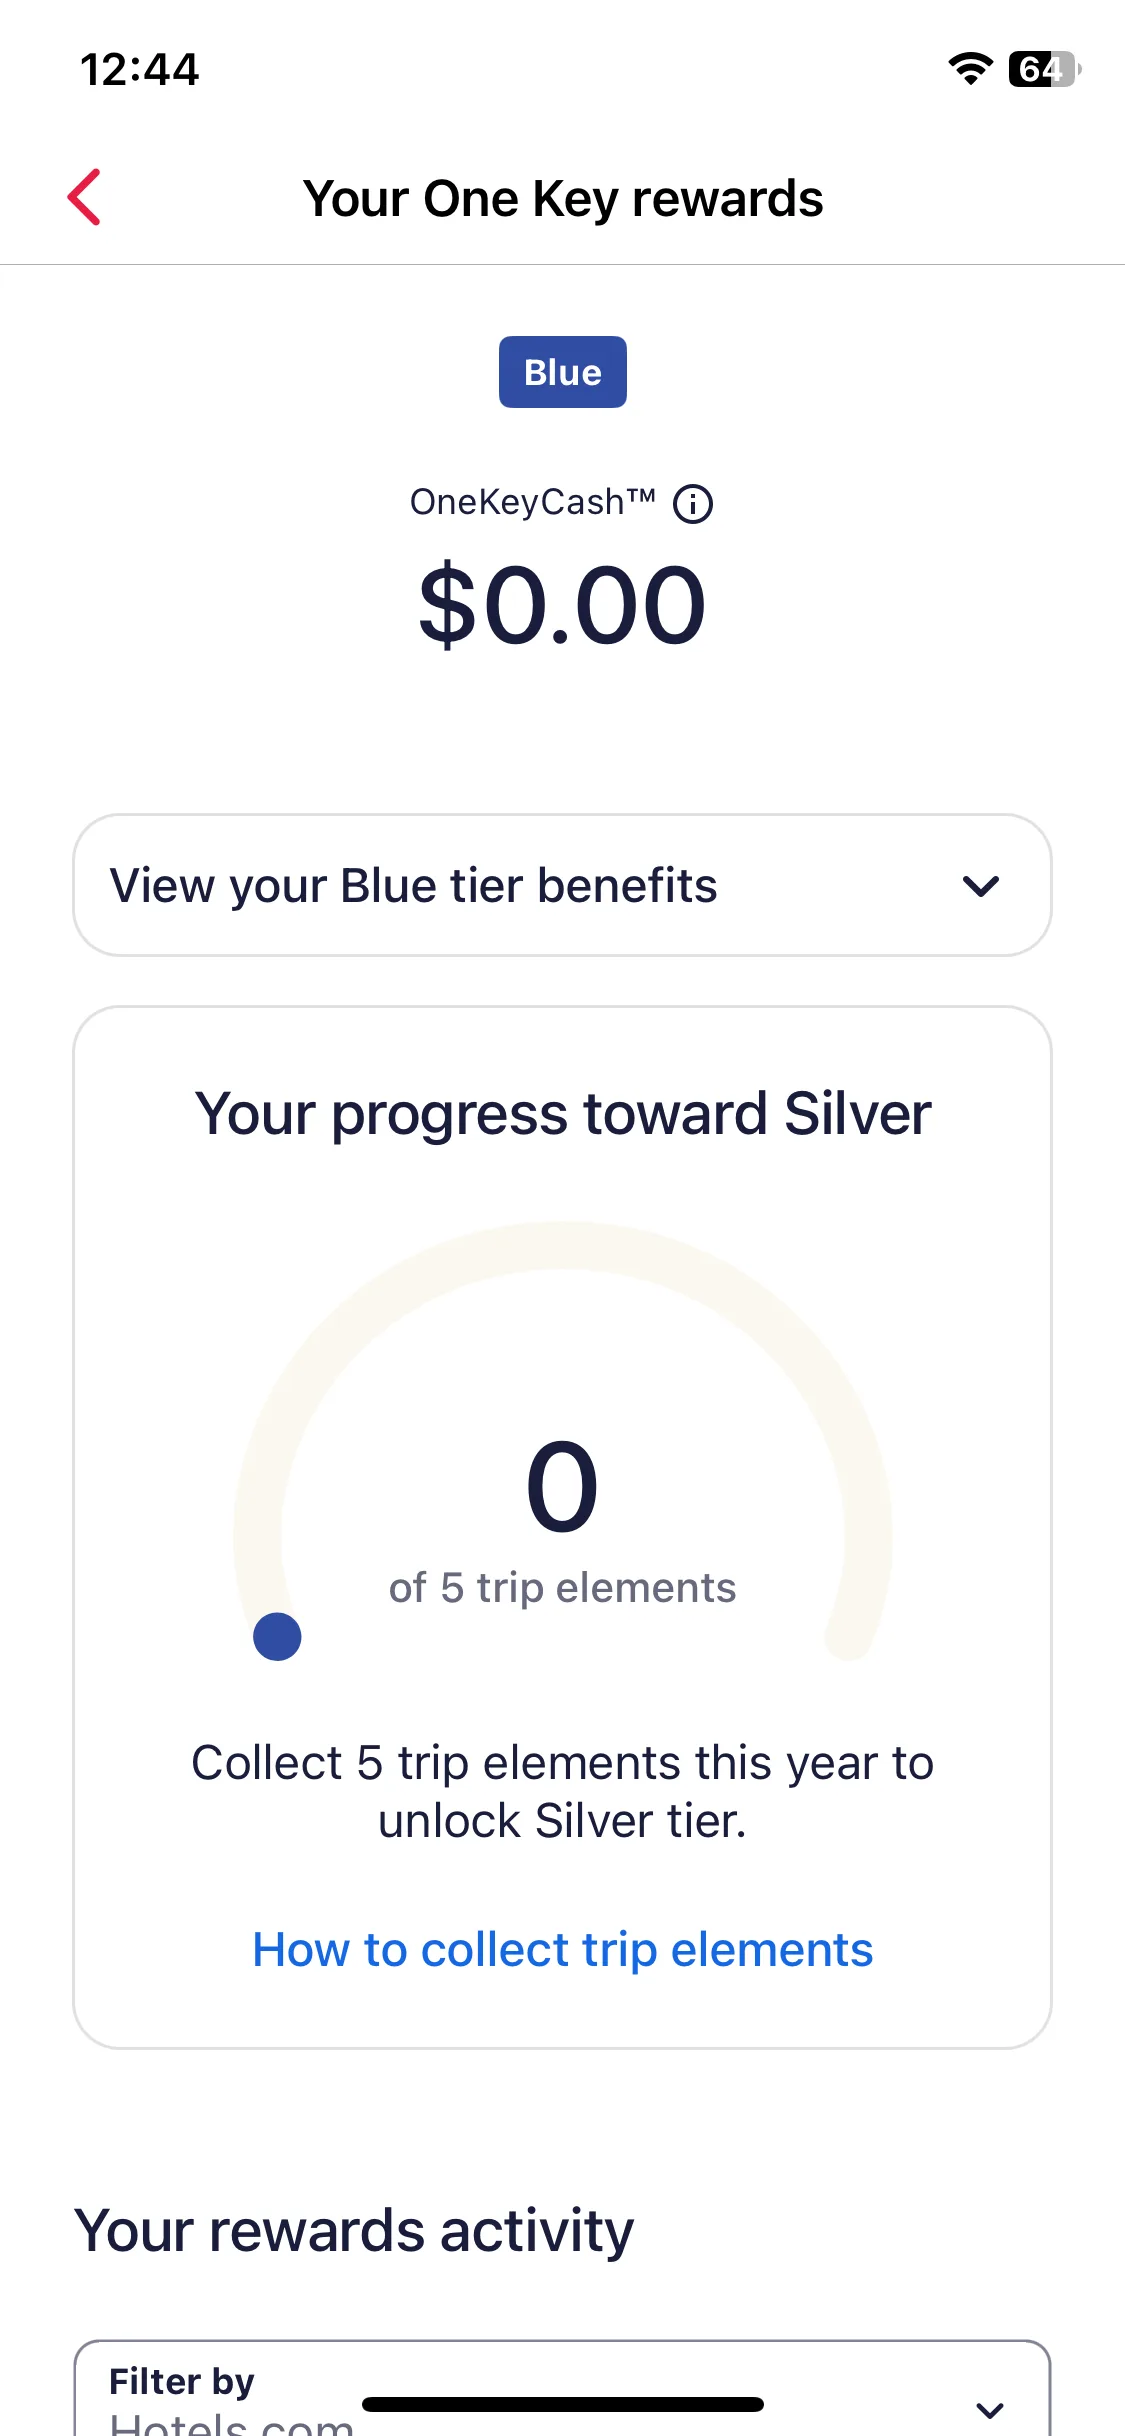This screenshot has width=1125, height=2436.
Task: Tap the Wi-Fi status icon
Action: point(970,69)
